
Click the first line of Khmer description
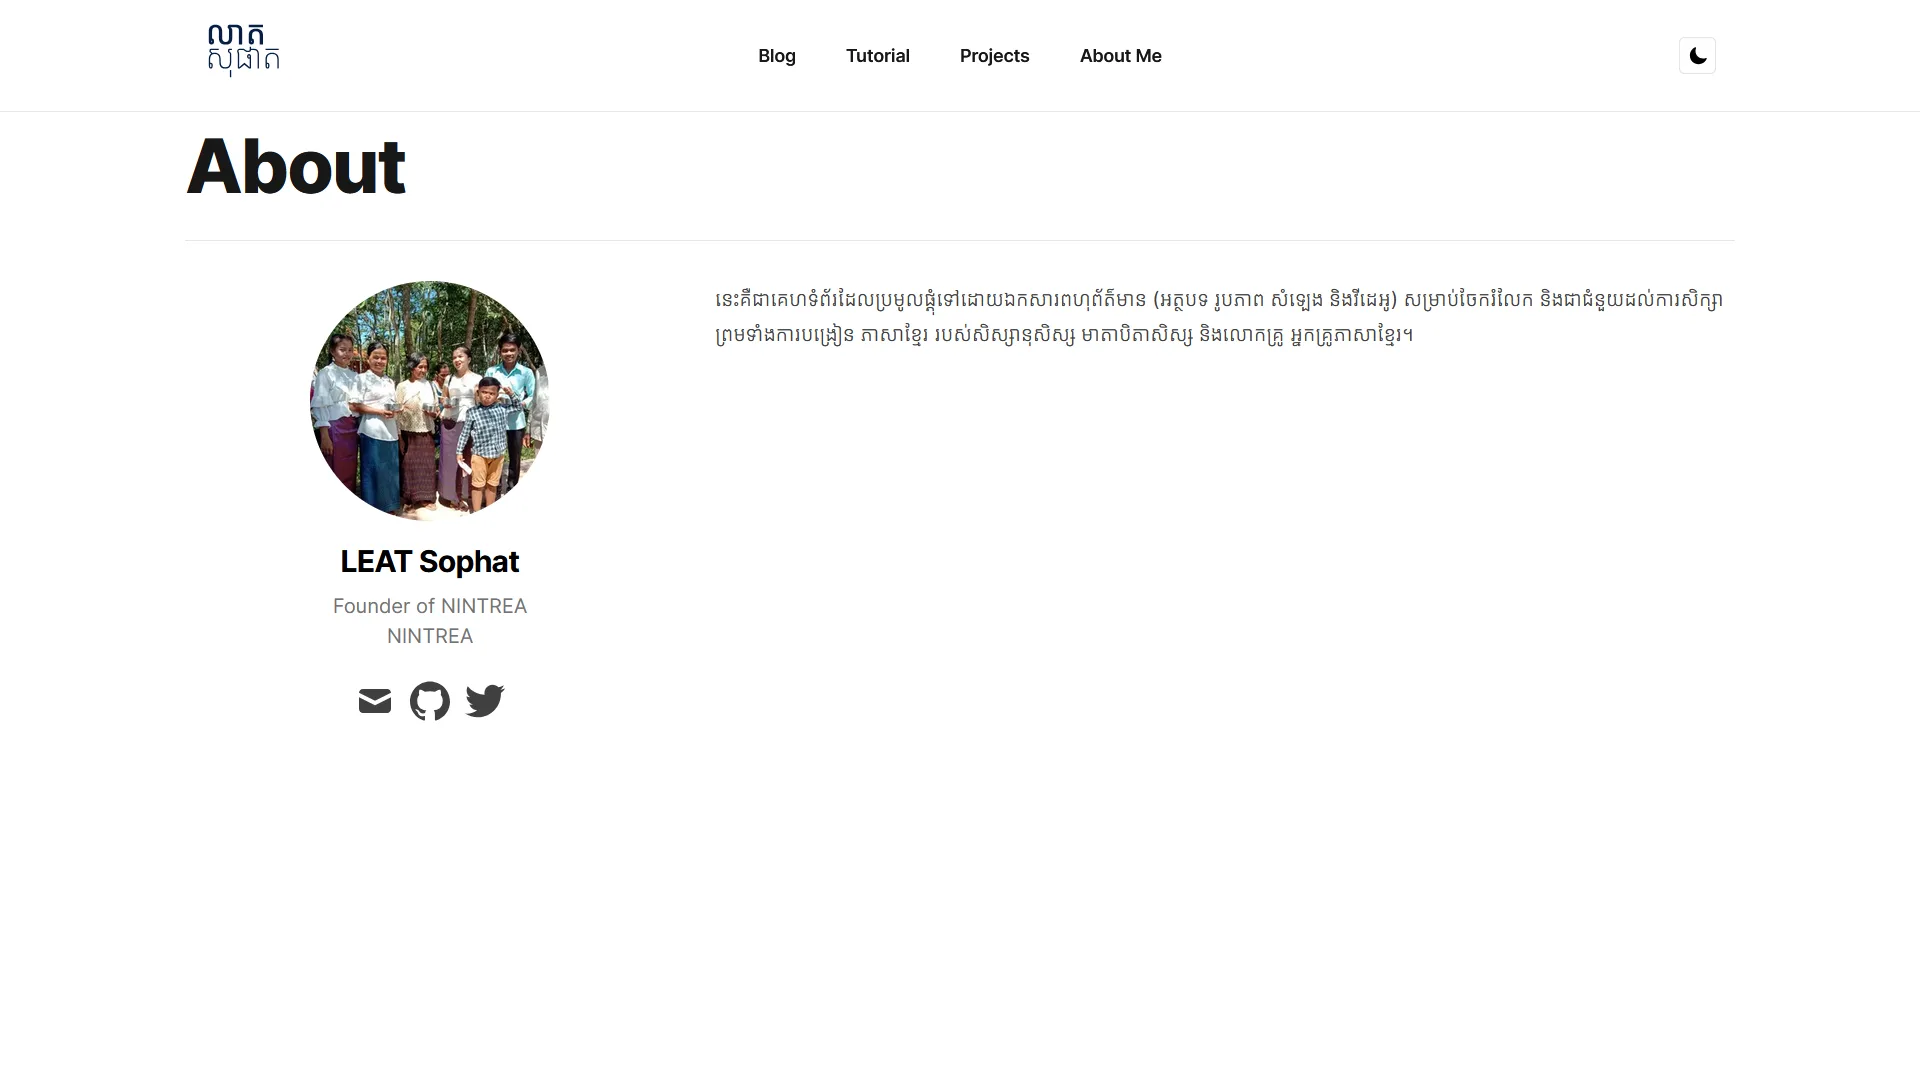pyautogui.click(x=1219, y=300)
